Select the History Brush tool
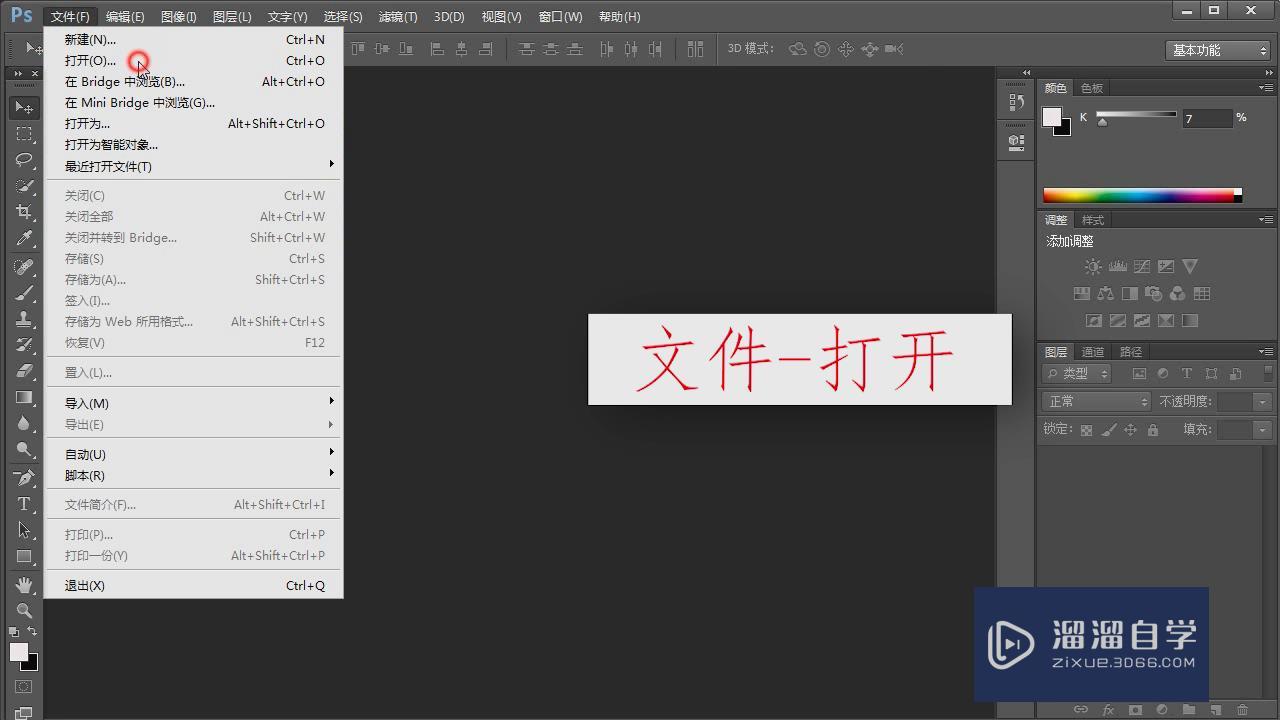1280x720 pixels. point(24,345)
